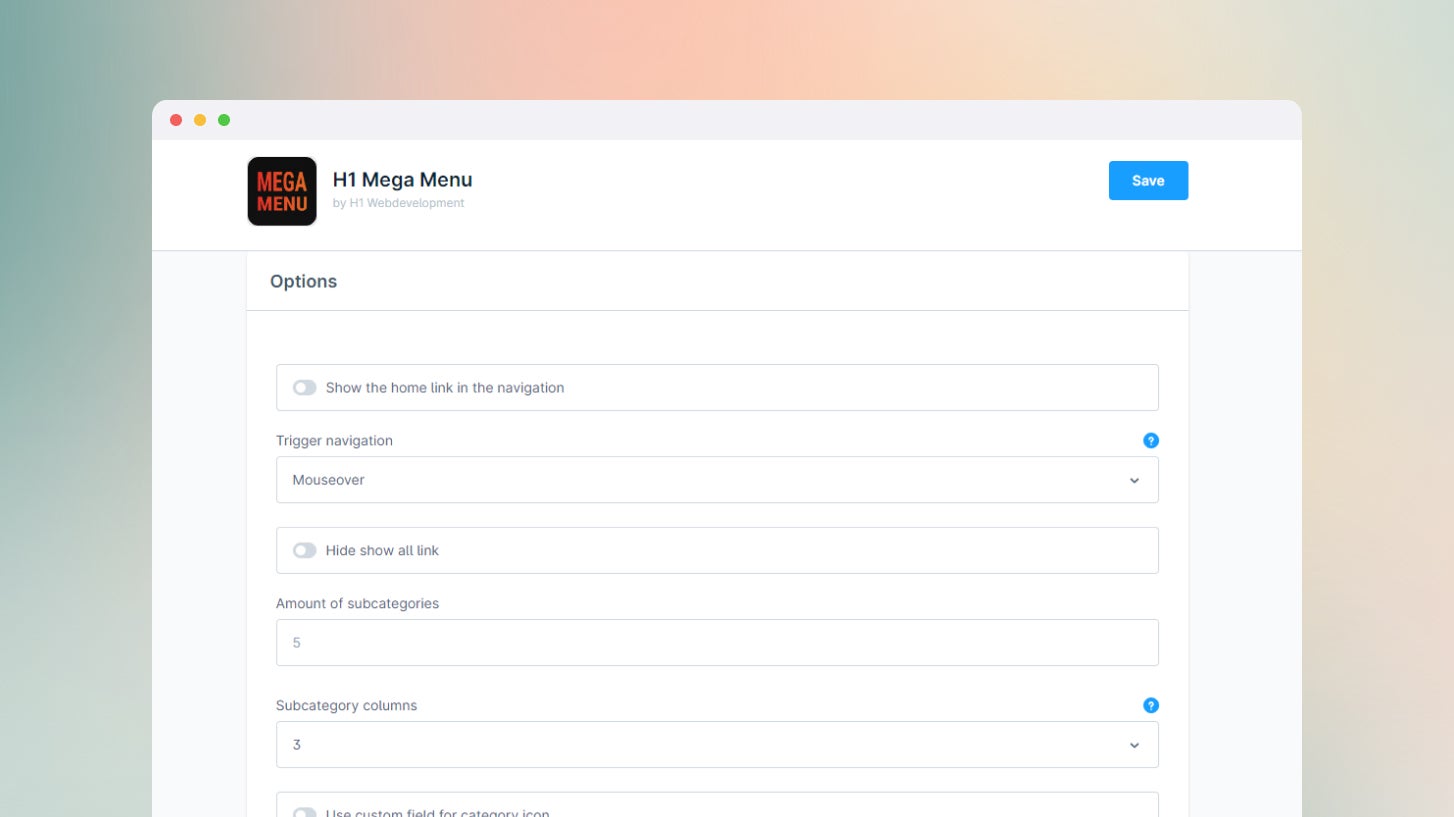Screen dimensions: 1454x817
Task: Toggle Hide show all link switch
Action: tap(304, 551)
